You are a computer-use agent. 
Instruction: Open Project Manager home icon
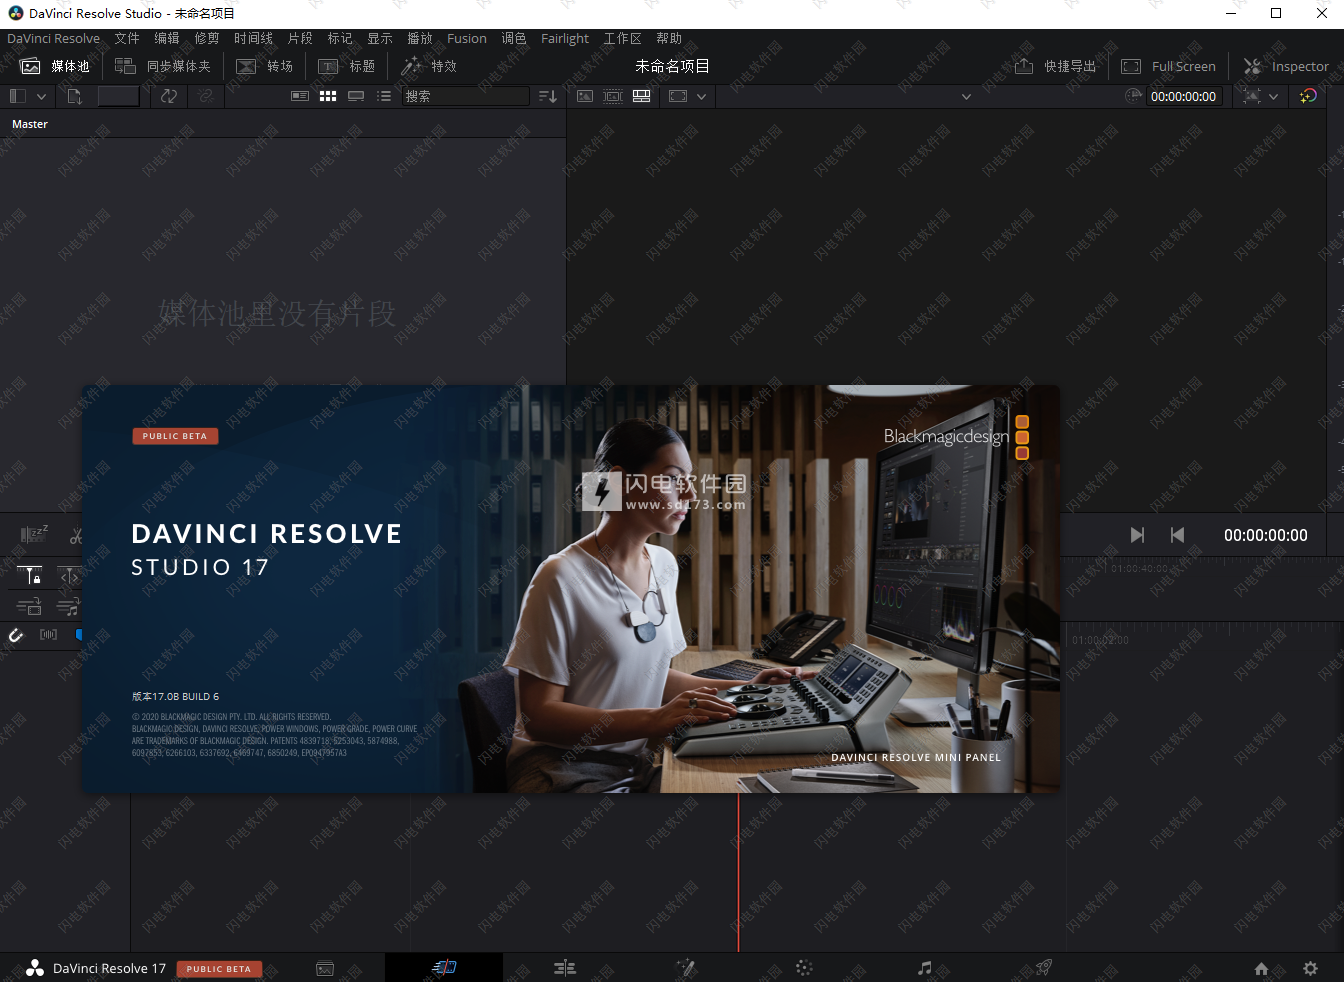(x=1261, y=968)
